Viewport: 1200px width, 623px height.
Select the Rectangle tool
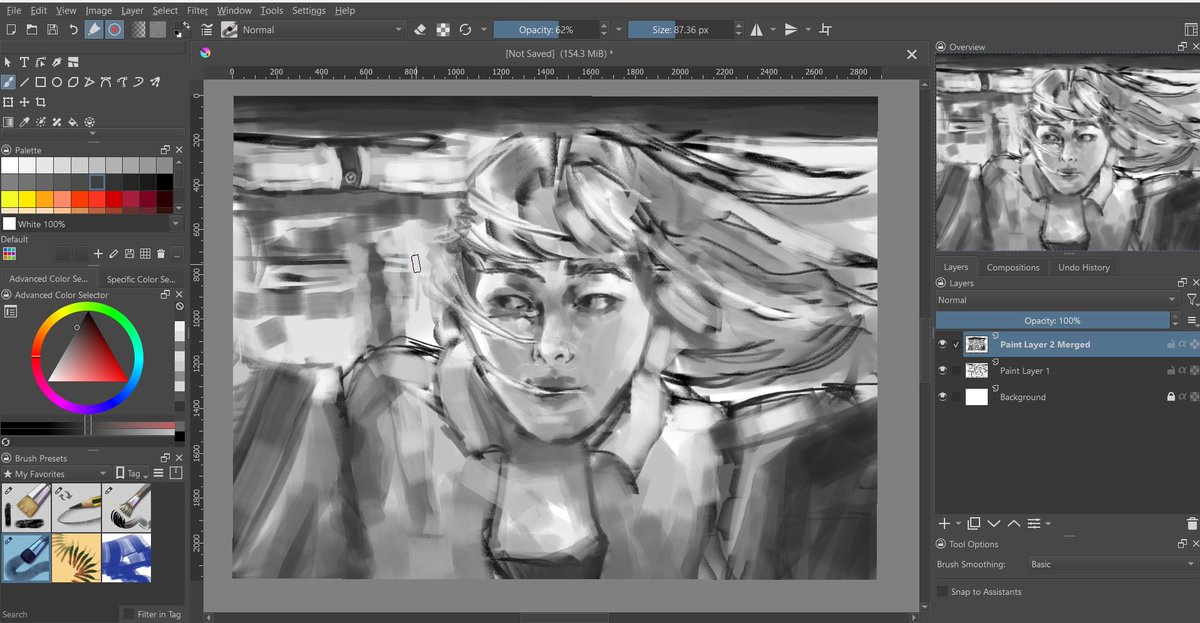coord(41,82)
